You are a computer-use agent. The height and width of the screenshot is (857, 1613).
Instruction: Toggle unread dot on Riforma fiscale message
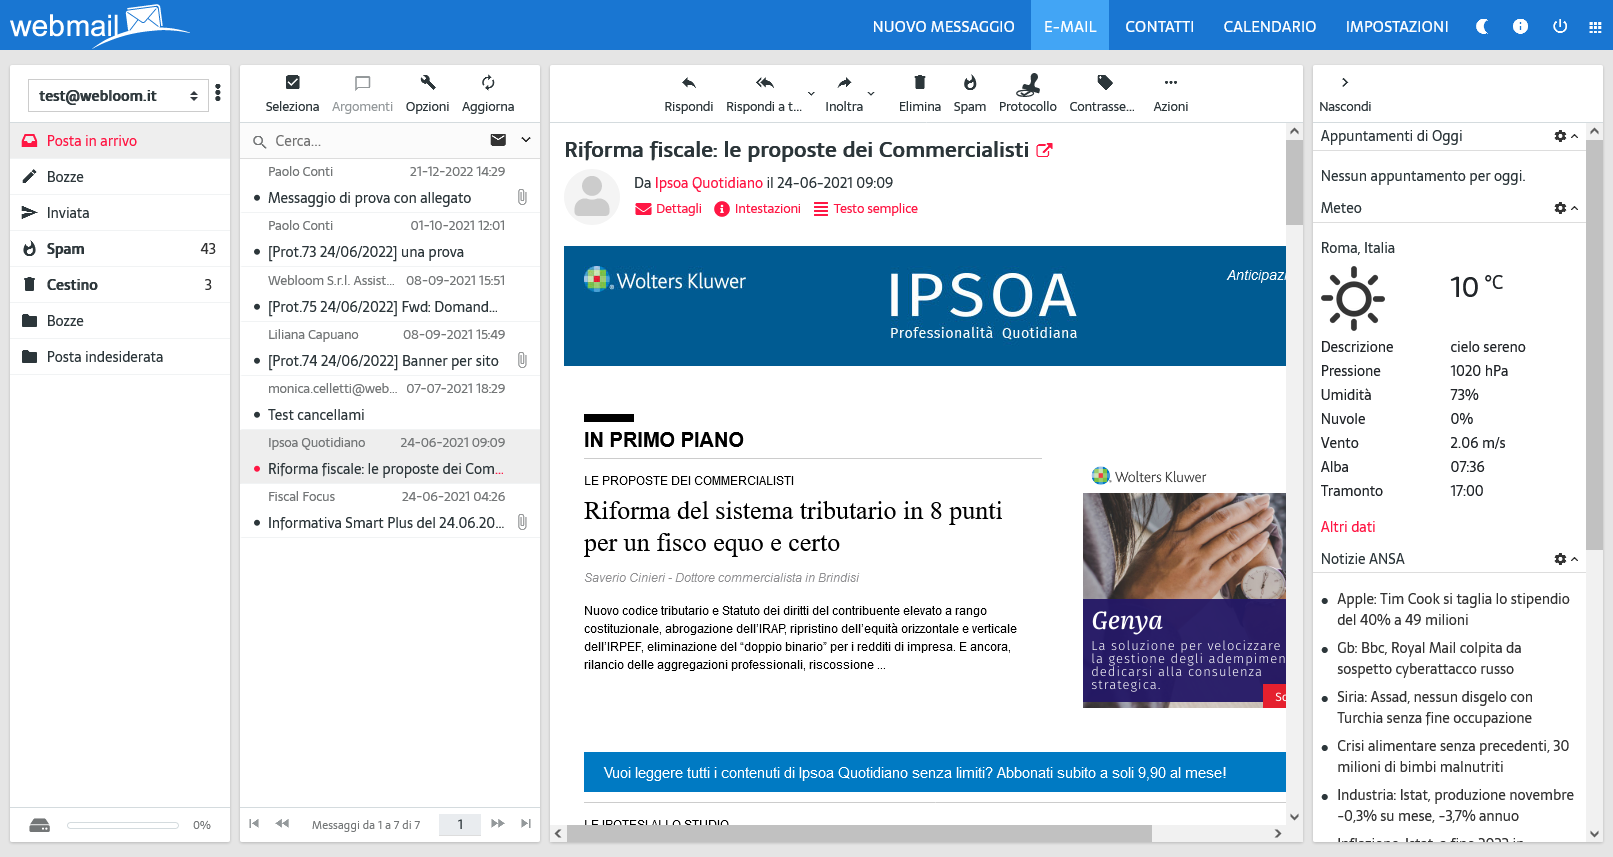[x=257, y=469]
